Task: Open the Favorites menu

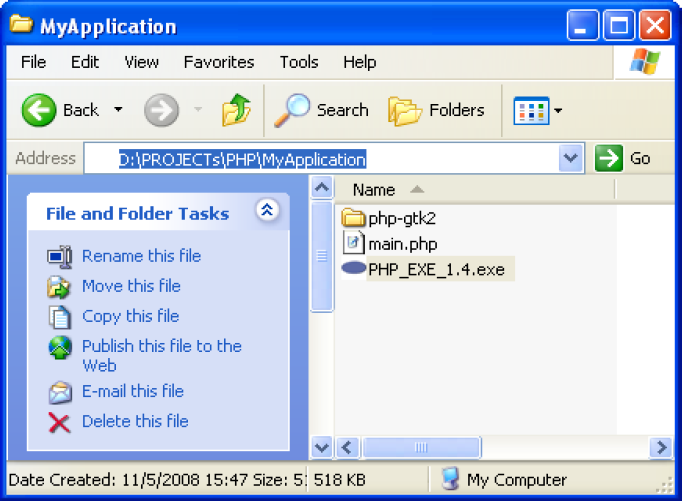Action: [219, 62]
